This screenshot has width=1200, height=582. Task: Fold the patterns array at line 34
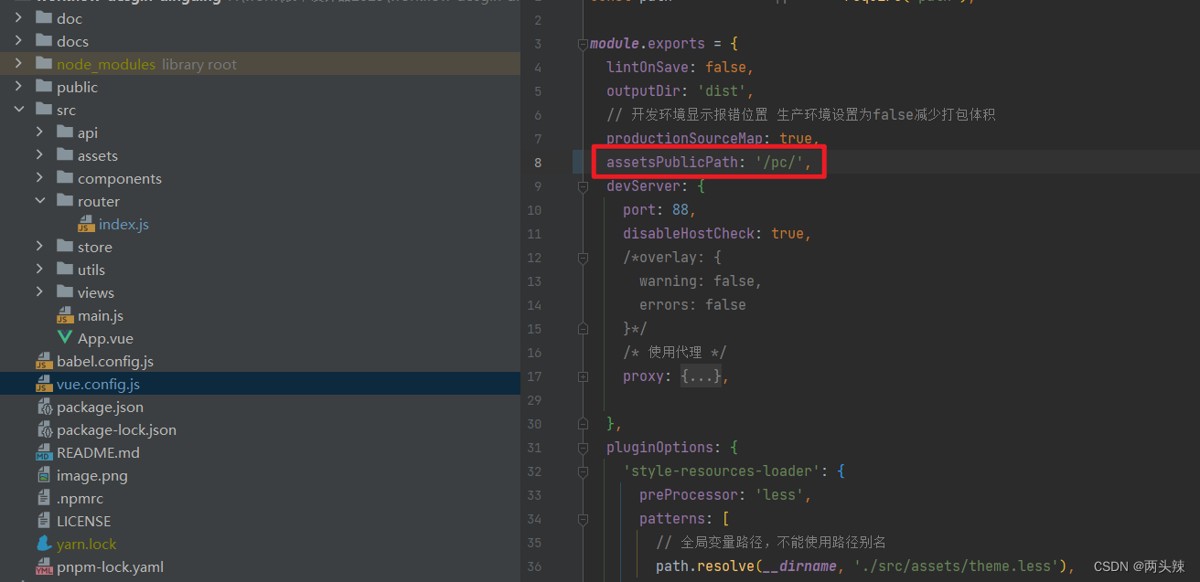coord(582,519)
